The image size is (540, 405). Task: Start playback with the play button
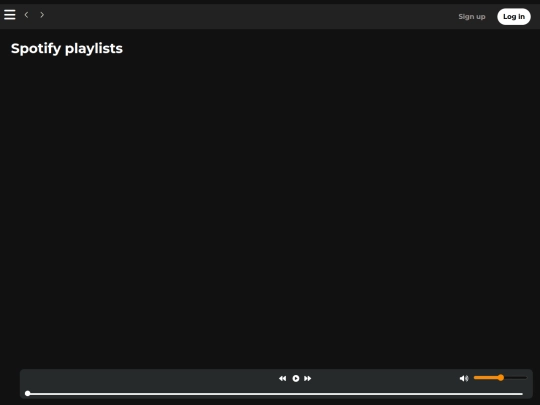[296, 378]
